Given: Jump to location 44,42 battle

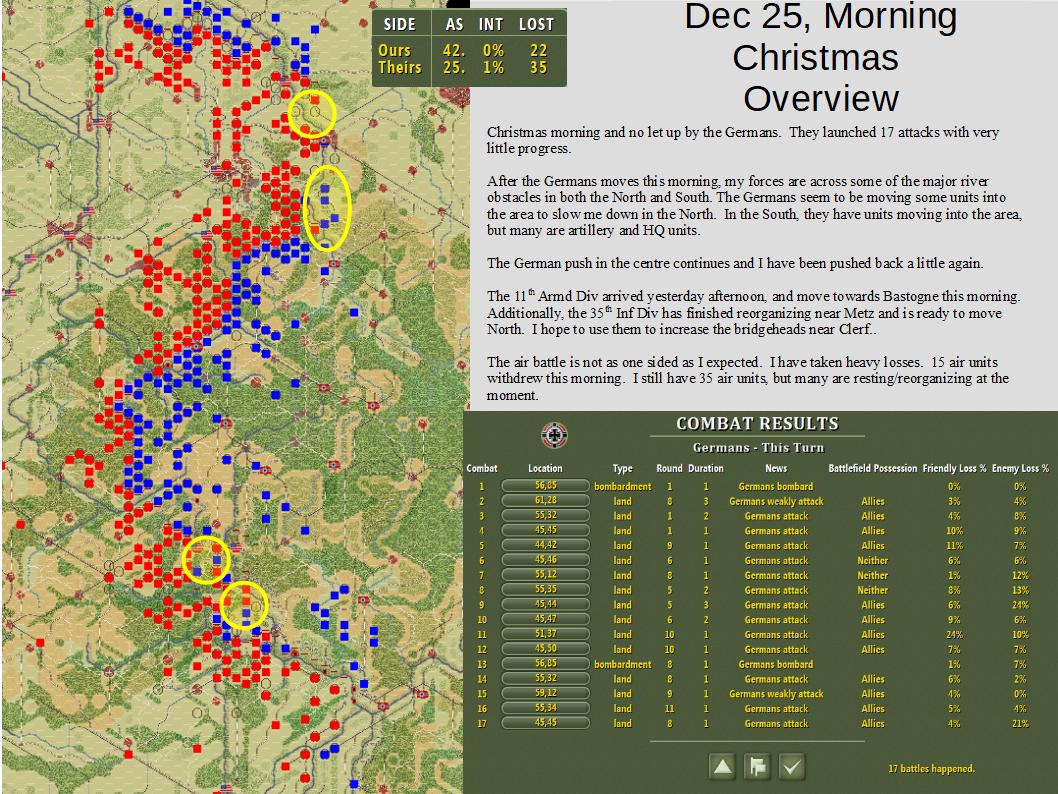Looking at the screenshot, I should (545, 545).
